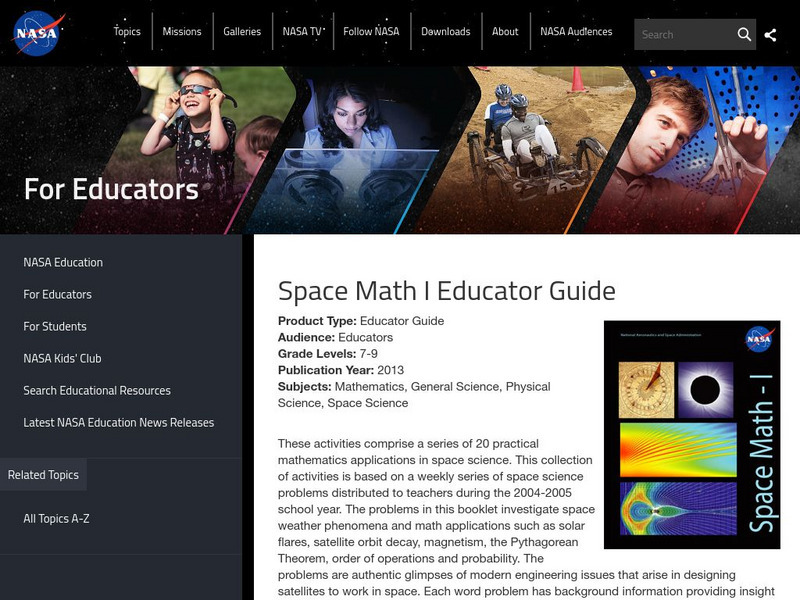Click the 'Grade Levels: 7-9' text

pyautogui.click(x=328, y=354)
